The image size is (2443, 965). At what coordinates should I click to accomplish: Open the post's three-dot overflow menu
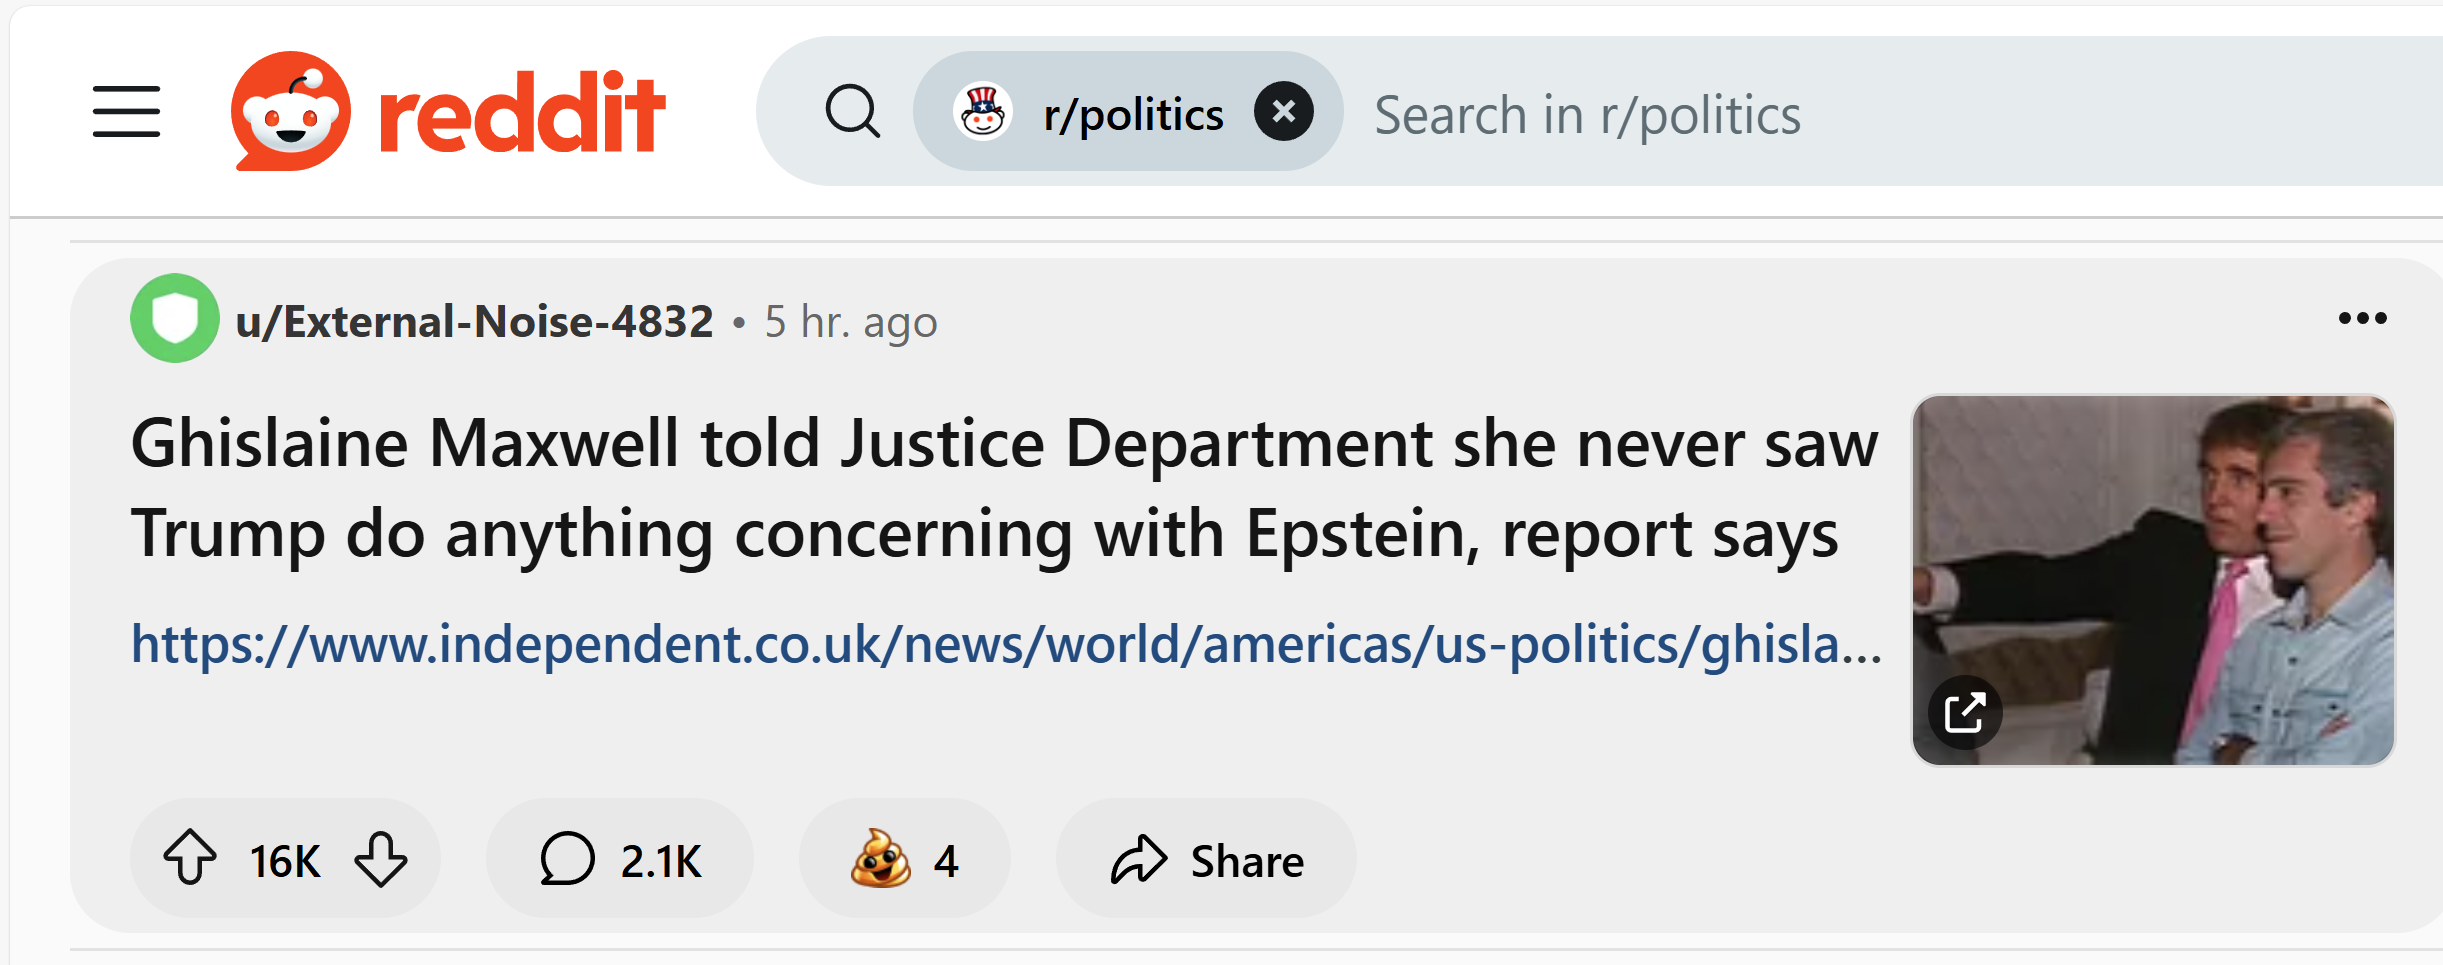pos(2362,318)
